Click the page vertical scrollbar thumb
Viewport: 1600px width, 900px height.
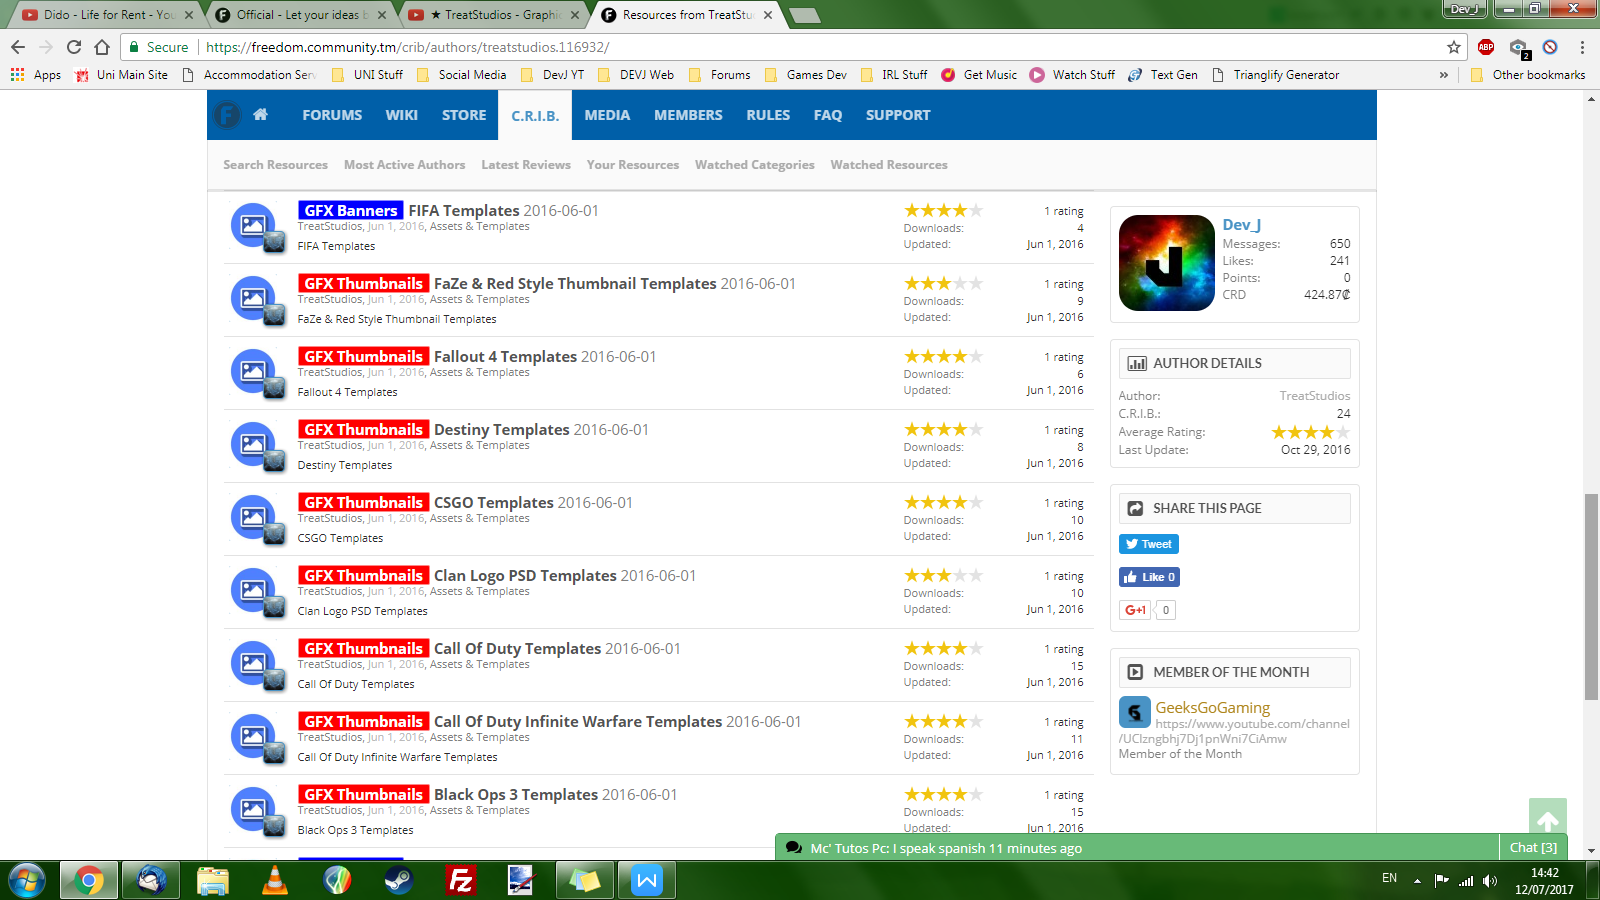tap(1591, 596)
